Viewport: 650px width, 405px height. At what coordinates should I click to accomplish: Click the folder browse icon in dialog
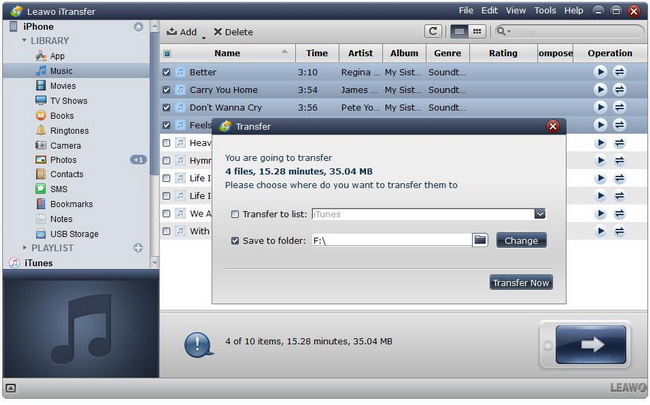(480, 240)
